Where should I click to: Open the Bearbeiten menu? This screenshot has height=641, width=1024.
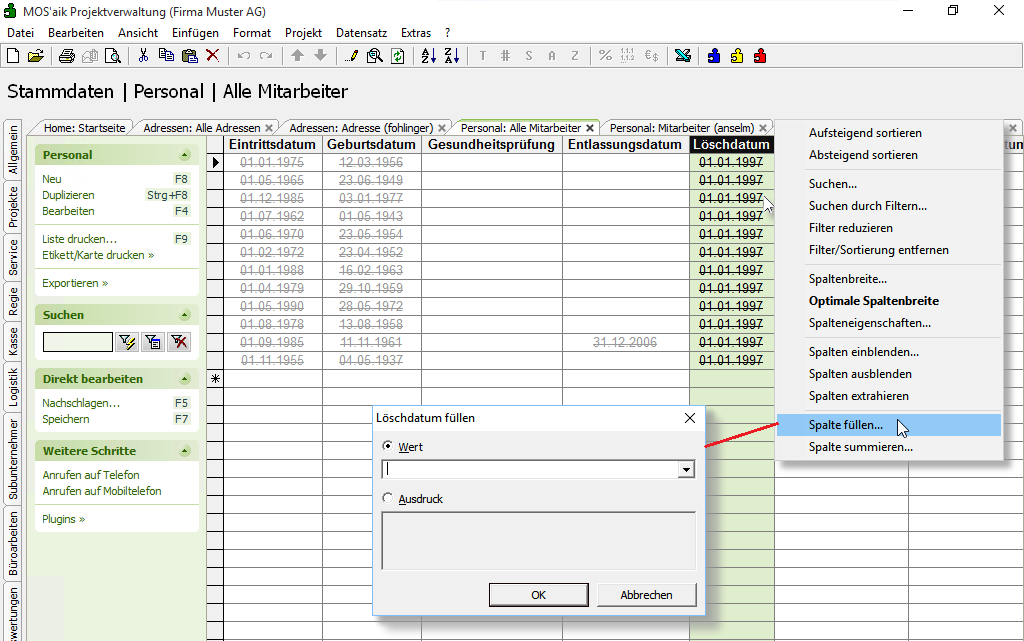(76, 33)
